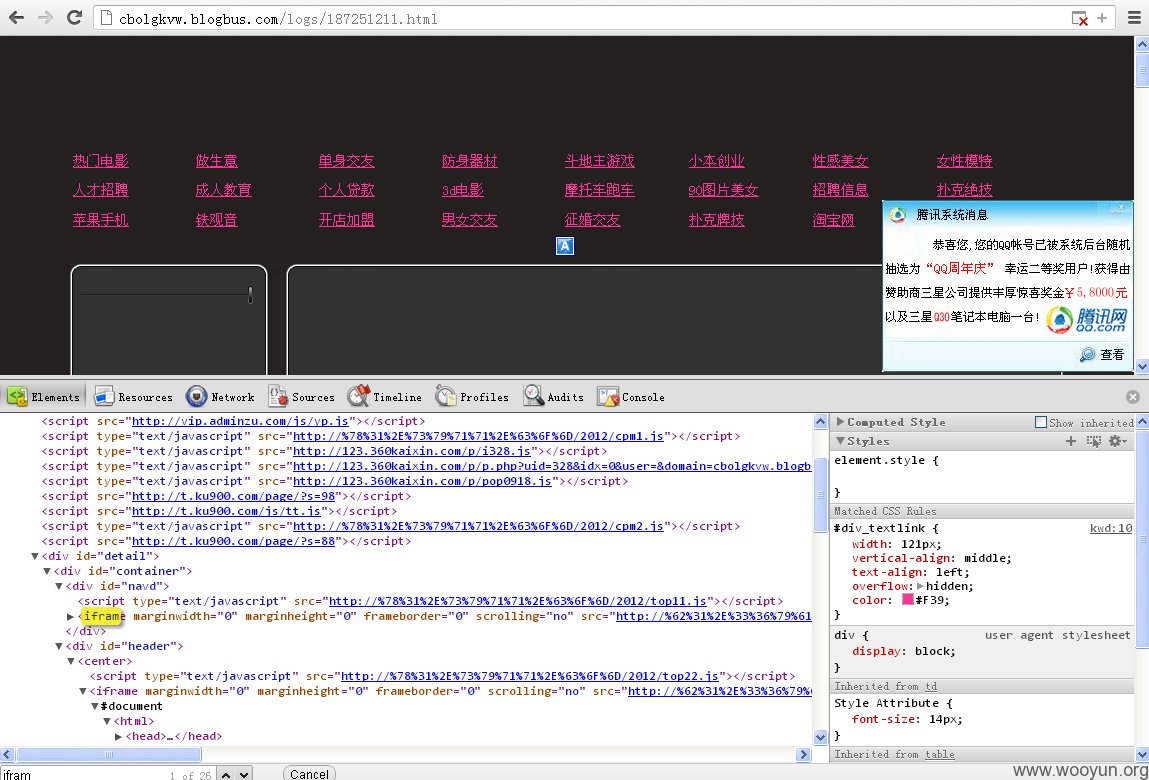Image resolution: width=1149 pixels, height=780 pixels.
Task: Click the Elements panel scroll-up arrow
Action: pos(821,422)
